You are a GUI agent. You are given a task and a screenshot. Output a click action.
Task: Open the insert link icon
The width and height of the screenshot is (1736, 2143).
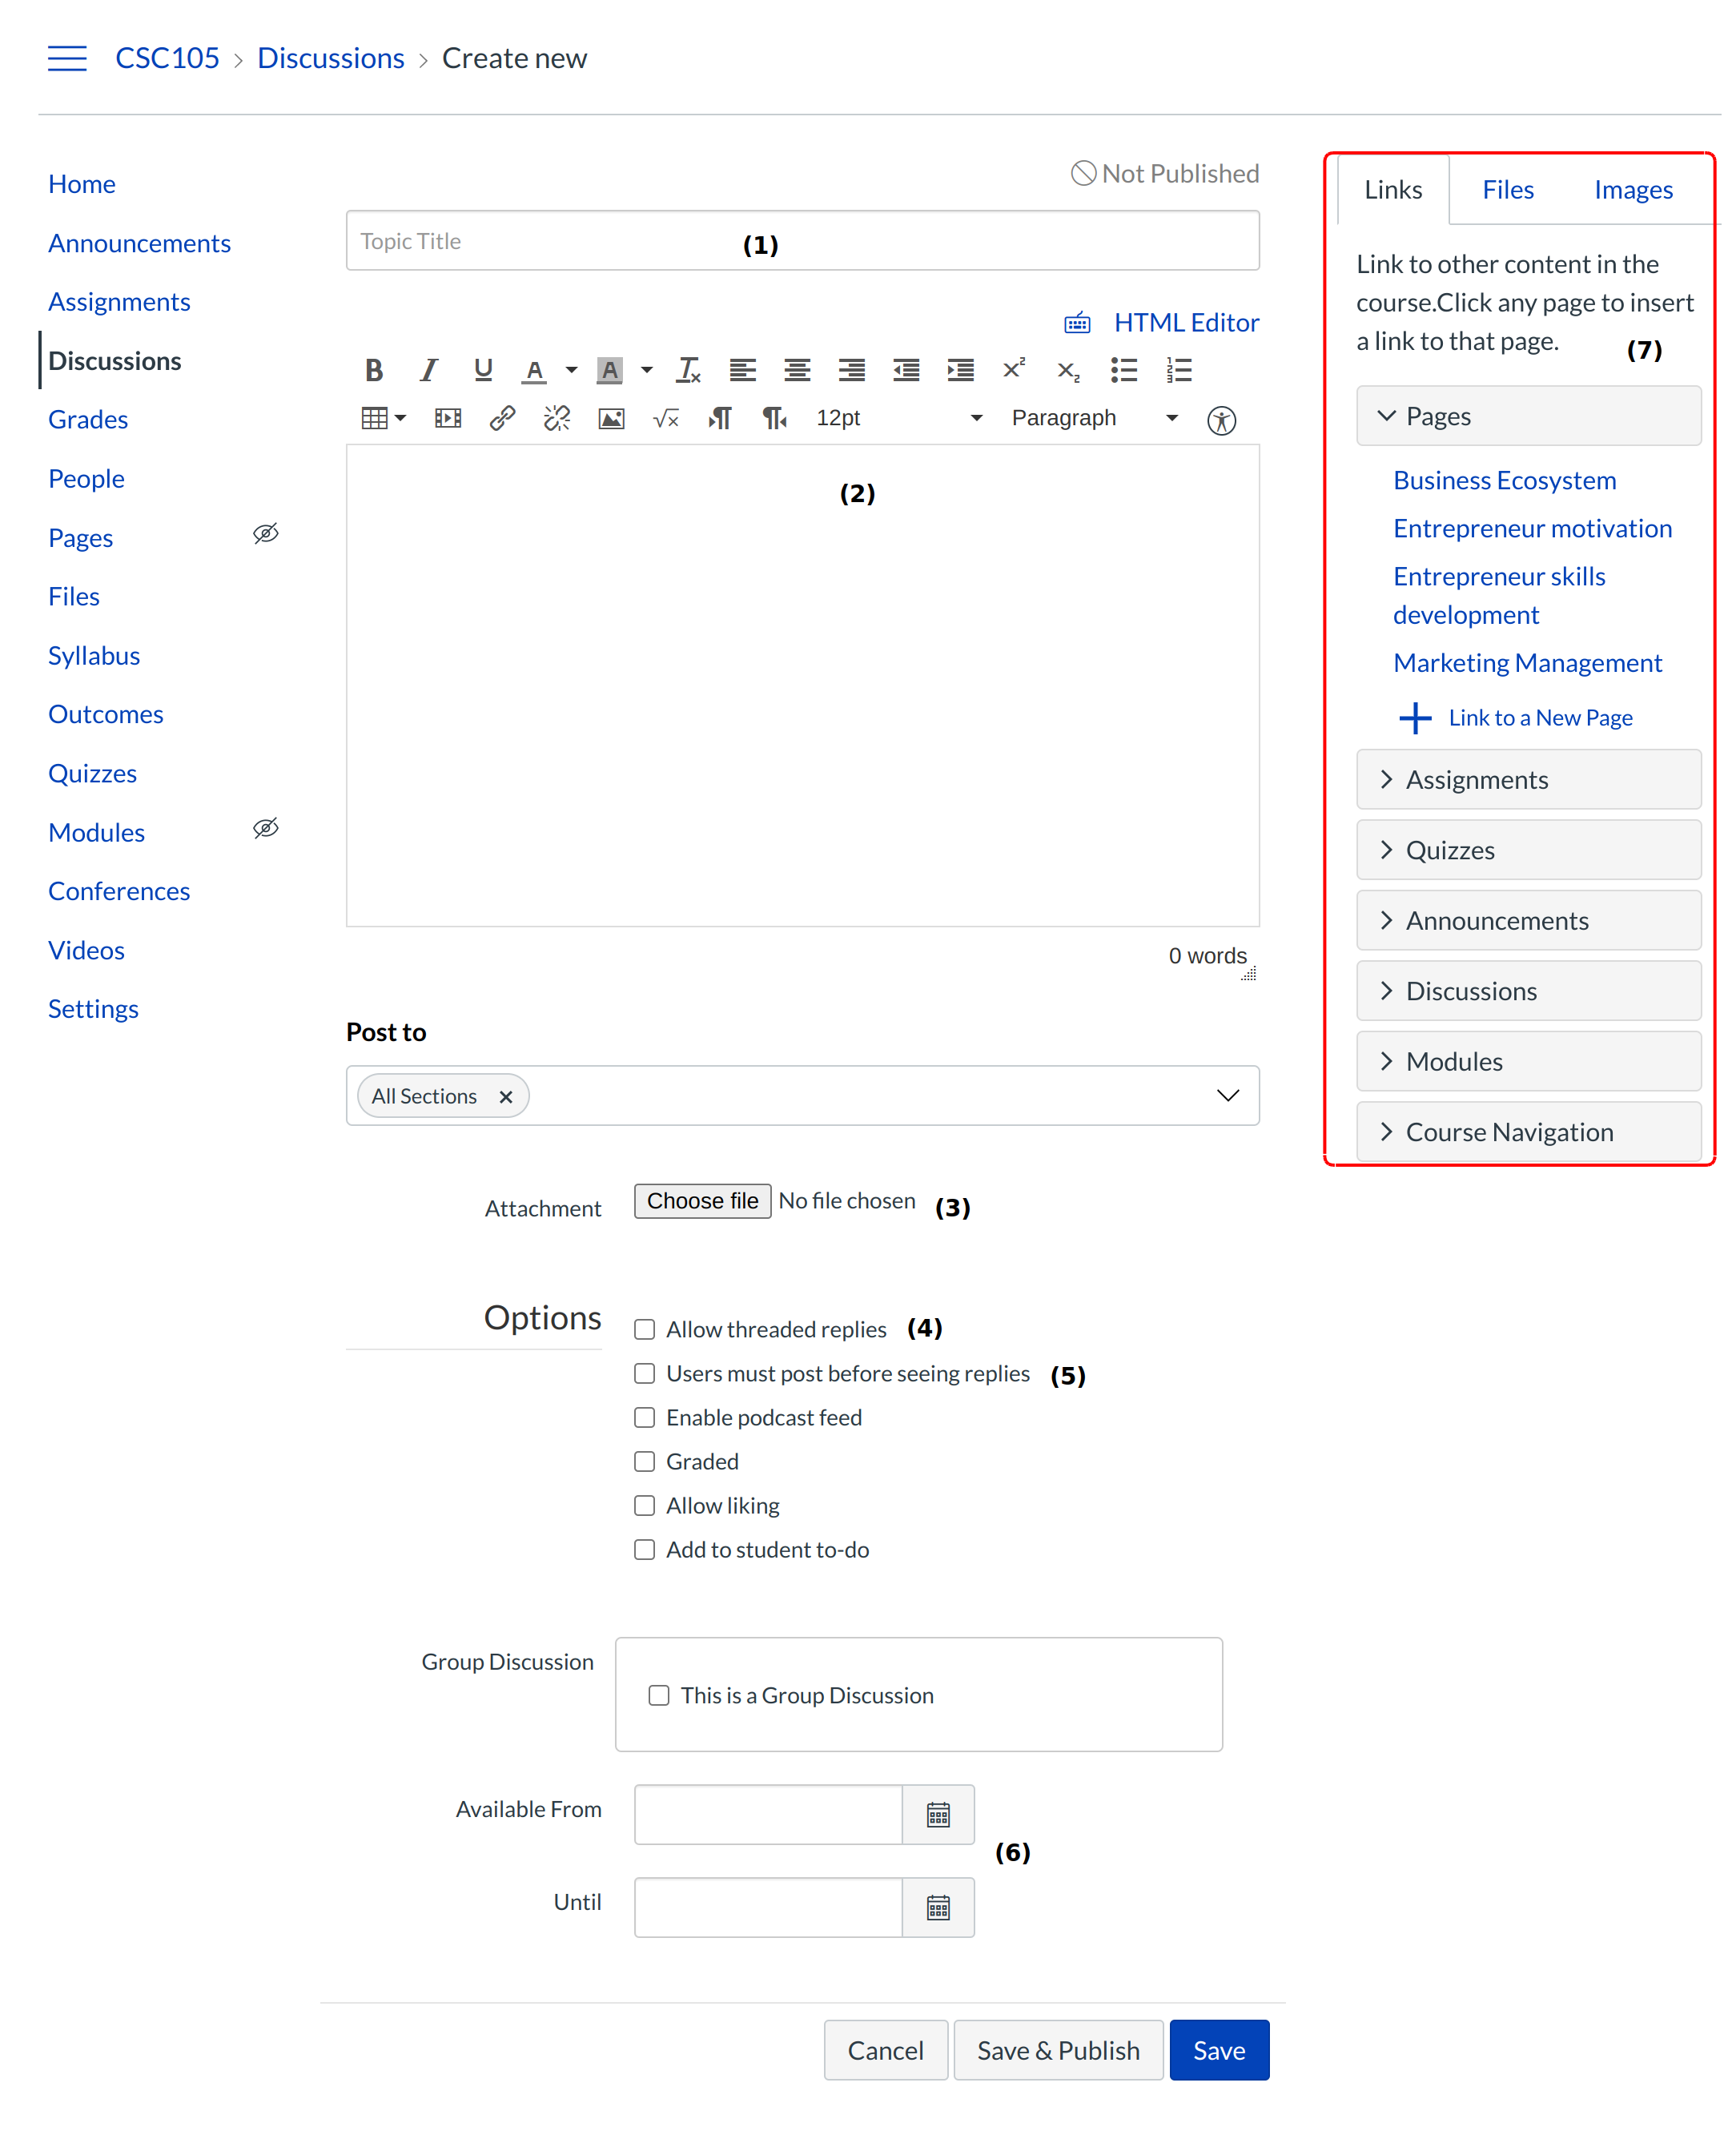point(502,418)
